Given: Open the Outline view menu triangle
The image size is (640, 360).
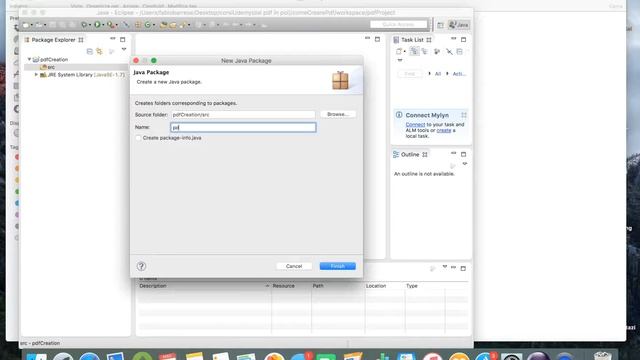Looking at the screenshot, I should (464, 164).
